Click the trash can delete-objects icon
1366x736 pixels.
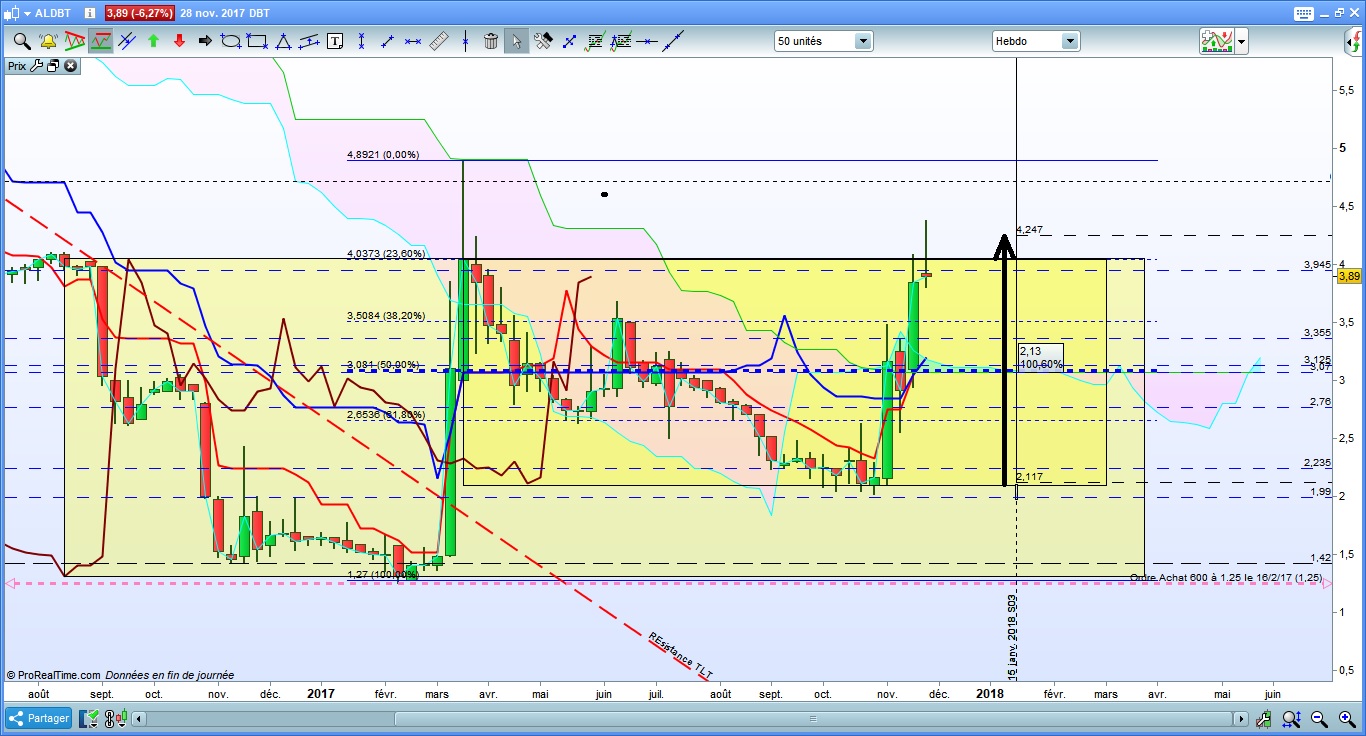491,41
